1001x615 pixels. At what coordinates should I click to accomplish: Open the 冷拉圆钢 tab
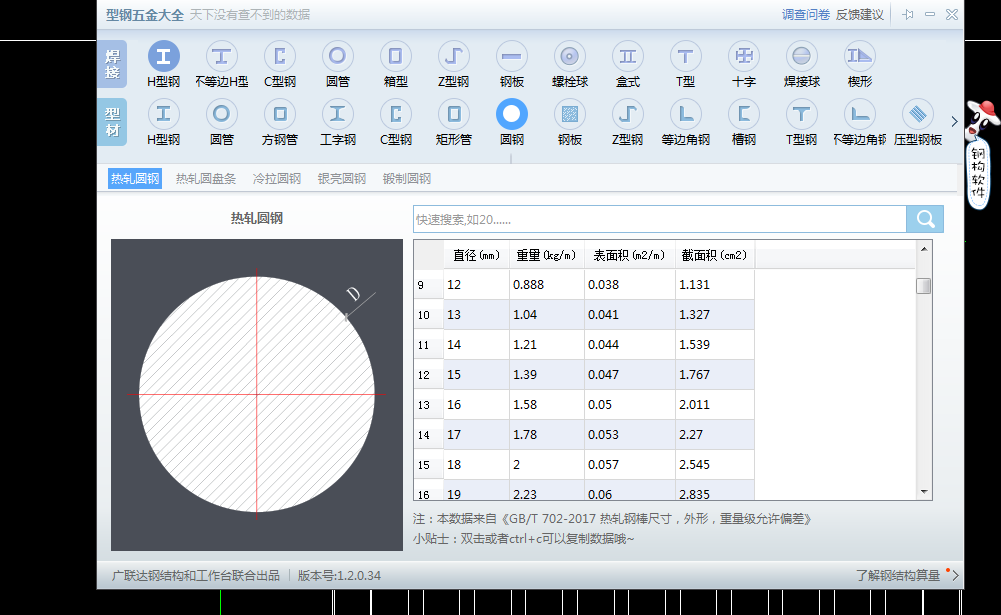coord(277,179)
